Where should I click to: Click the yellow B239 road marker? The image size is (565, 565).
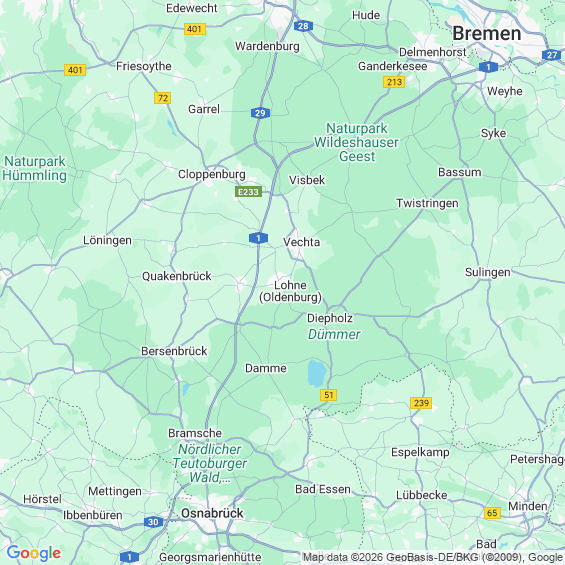coord(421,403)
